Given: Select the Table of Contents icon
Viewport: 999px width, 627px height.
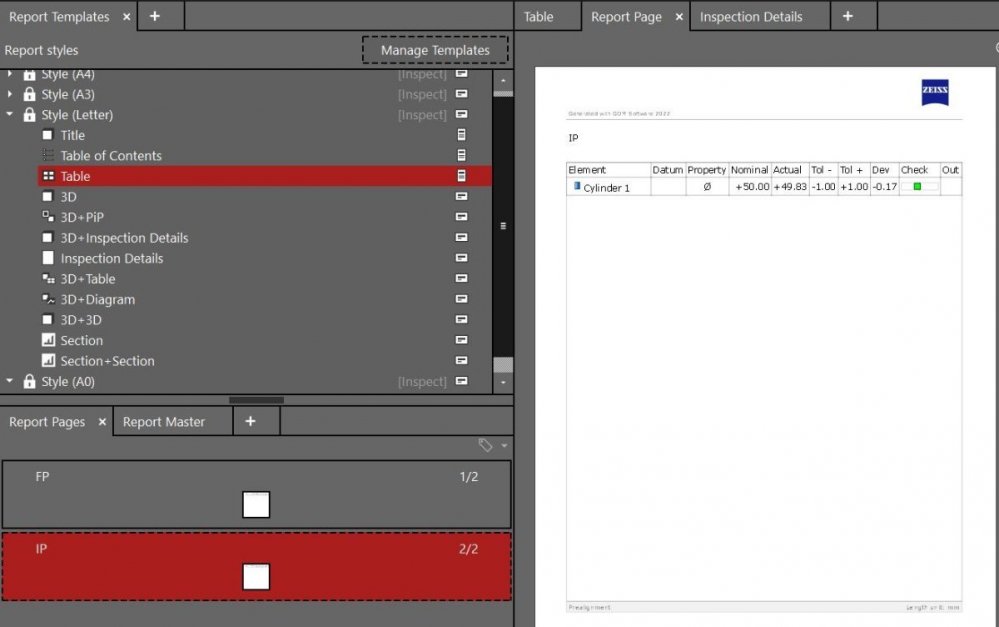Looking at the screenshot, I should (x=48, y=156).
